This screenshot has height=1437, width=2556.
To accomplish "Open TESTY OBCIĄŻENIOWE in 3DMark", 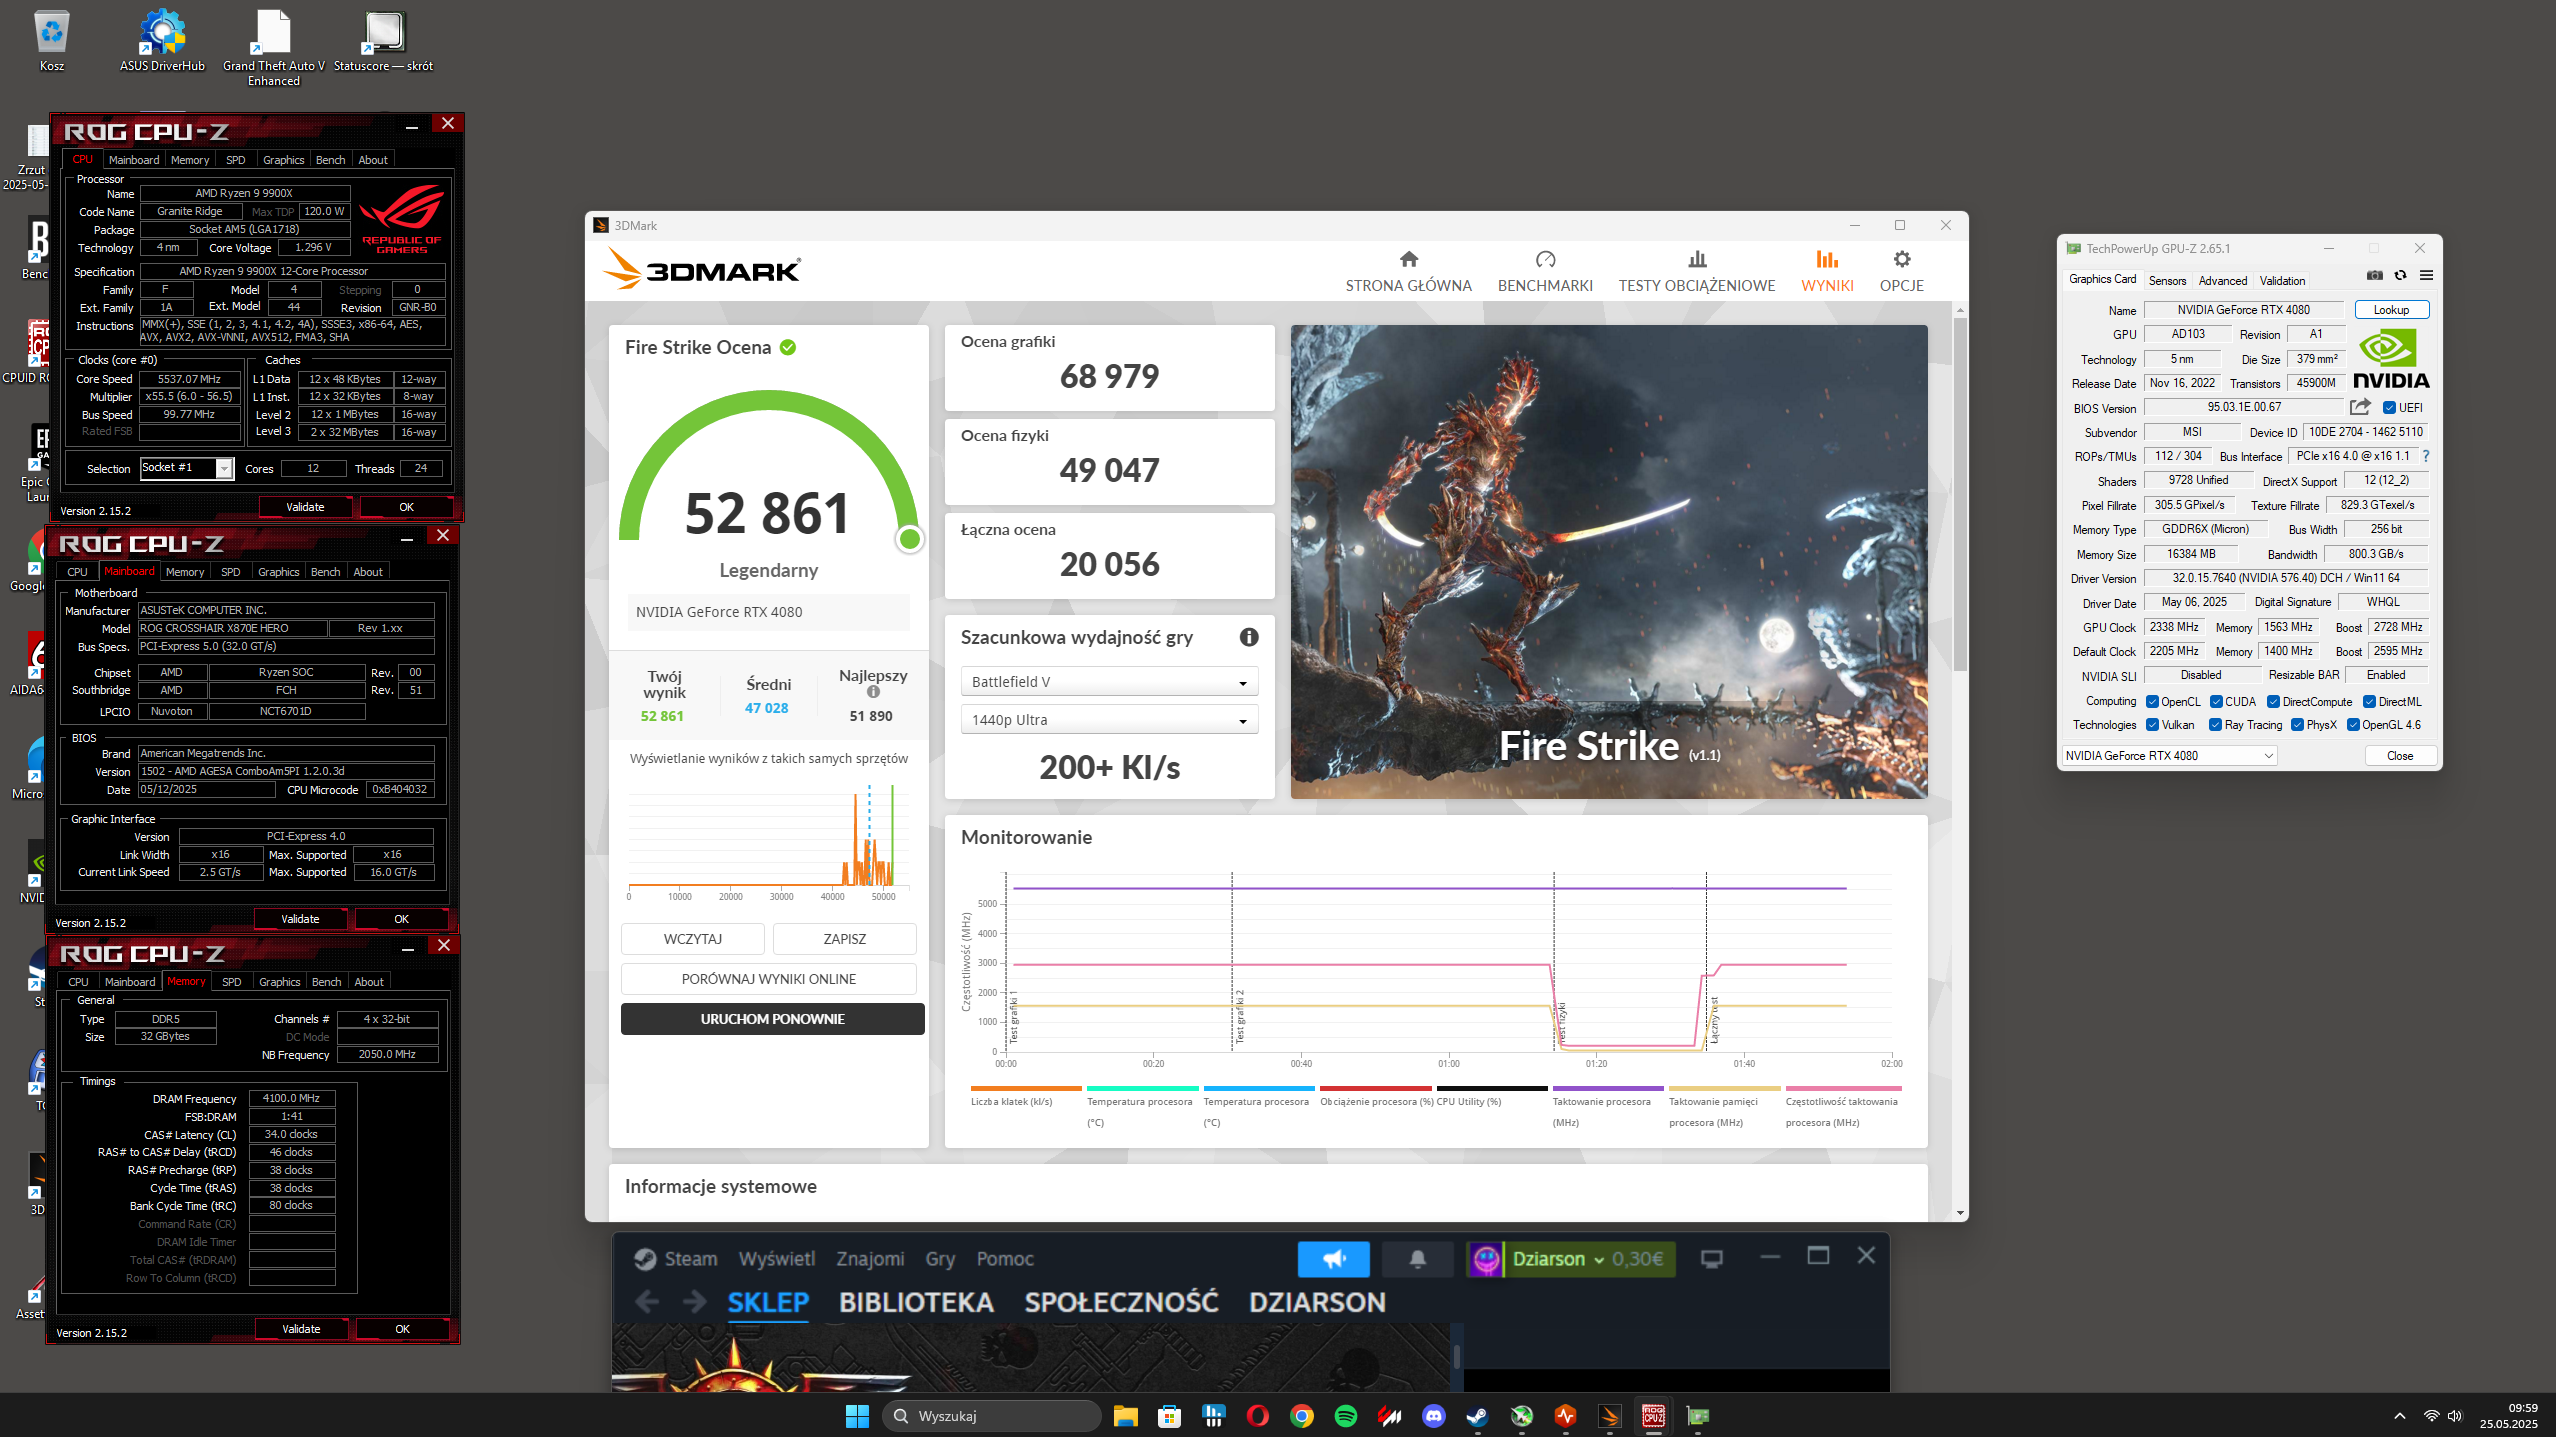I will [1697, 271].
